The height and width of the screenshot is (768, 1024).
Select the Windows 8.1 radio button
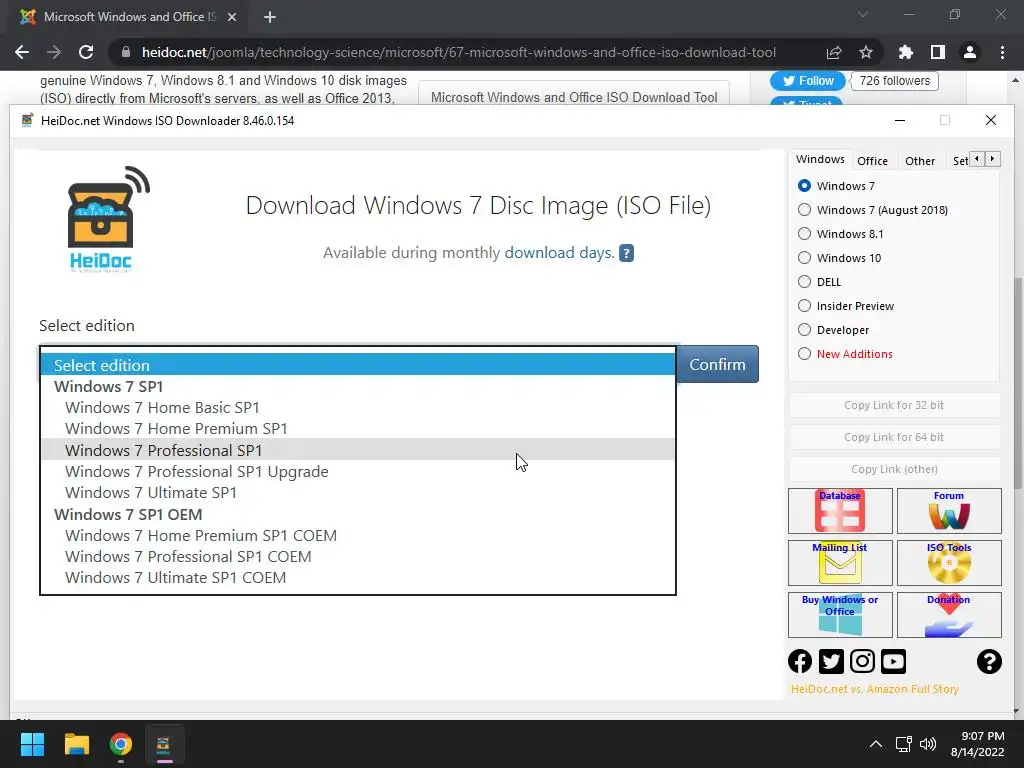(805, 234)
